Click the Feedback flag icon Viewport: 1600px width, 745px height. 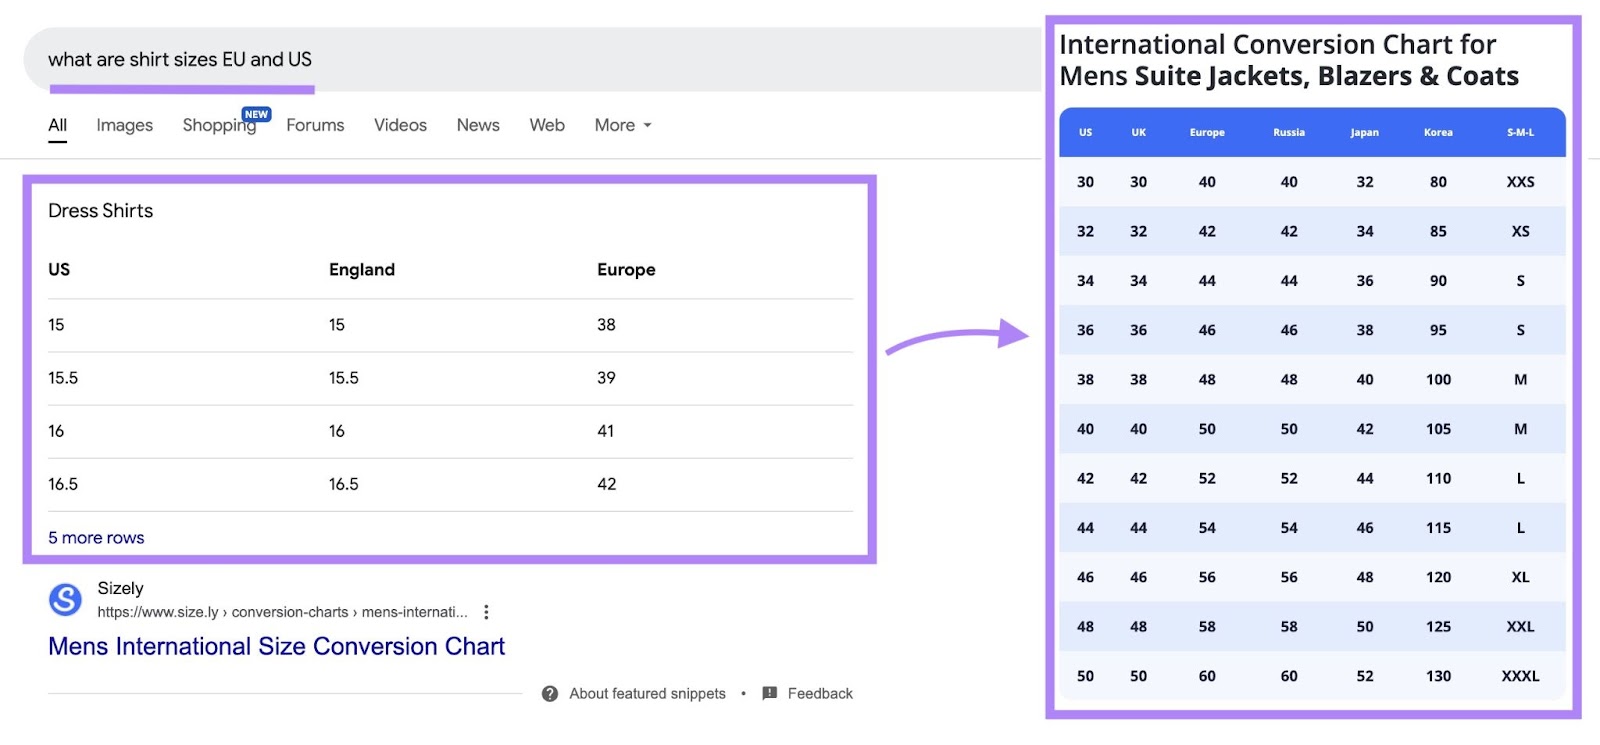tap(769, 693)
